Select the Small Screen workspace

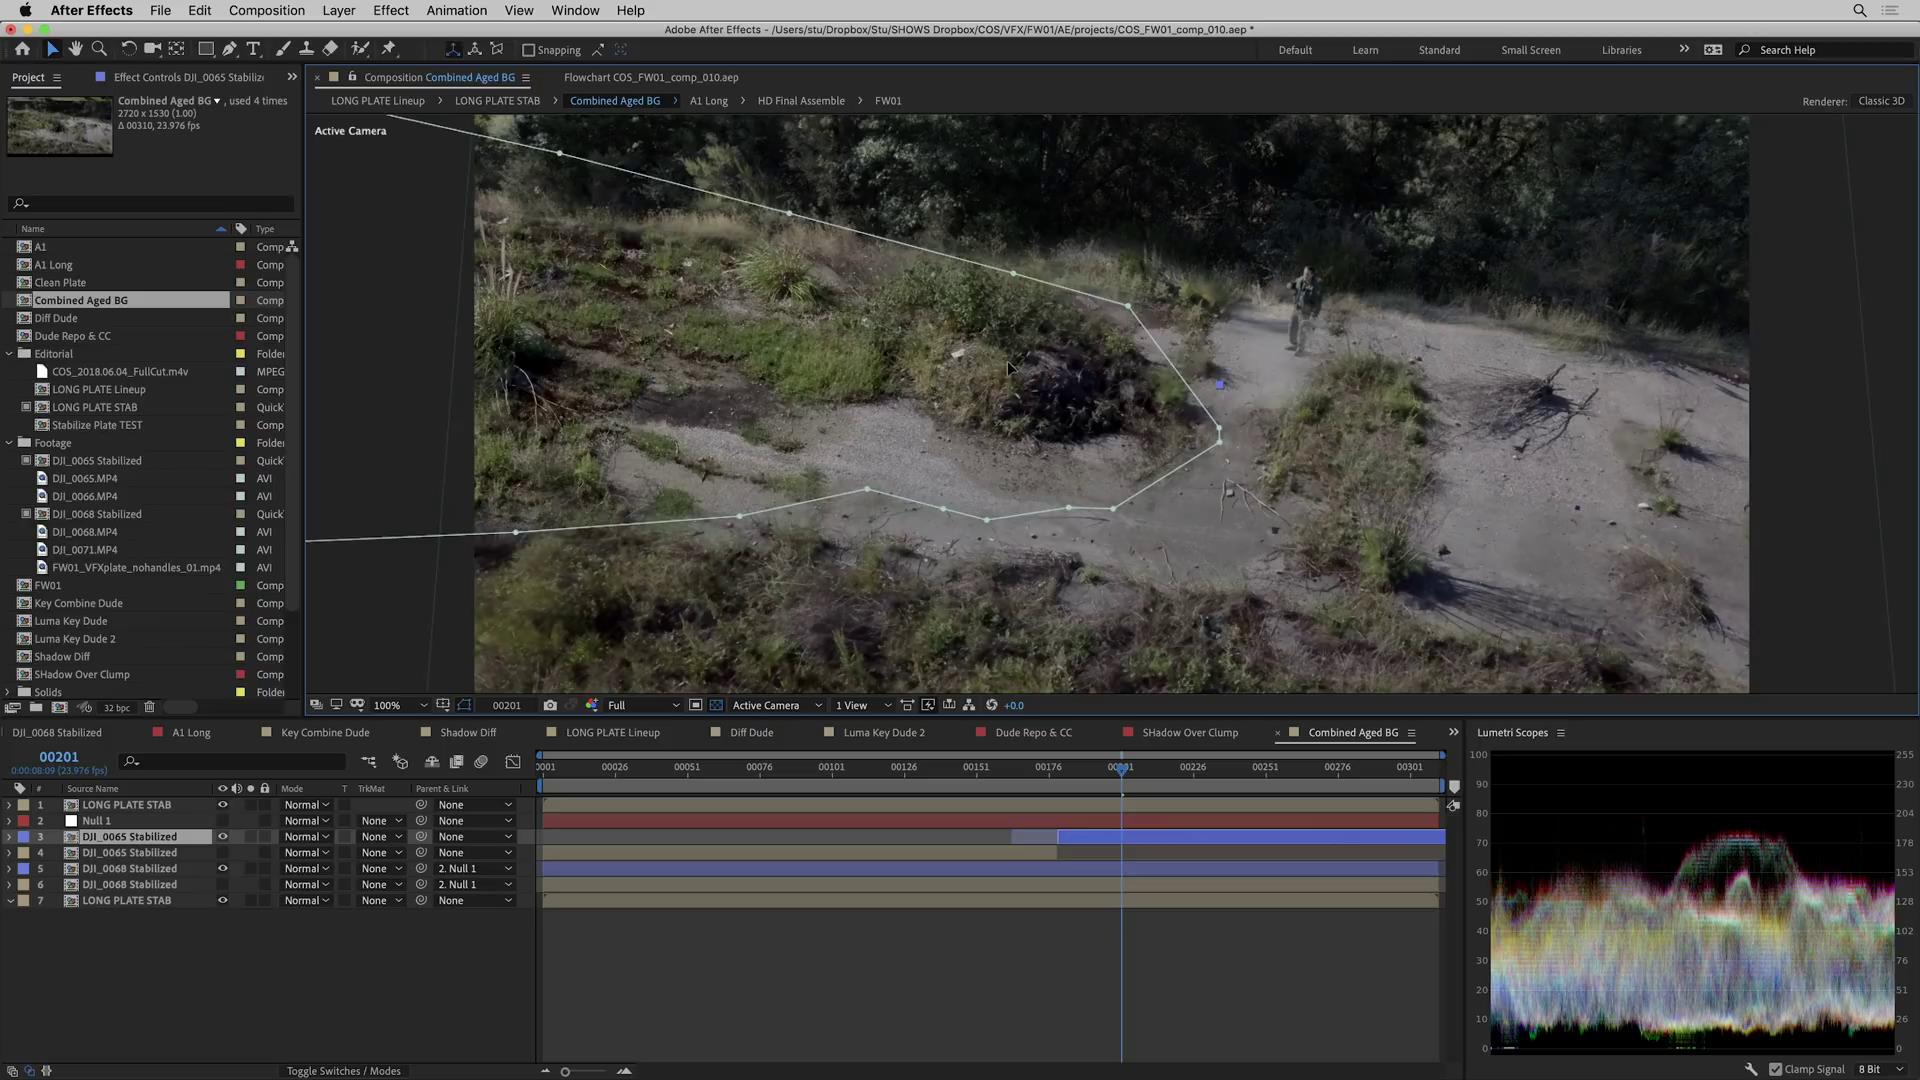[1530, 50]
